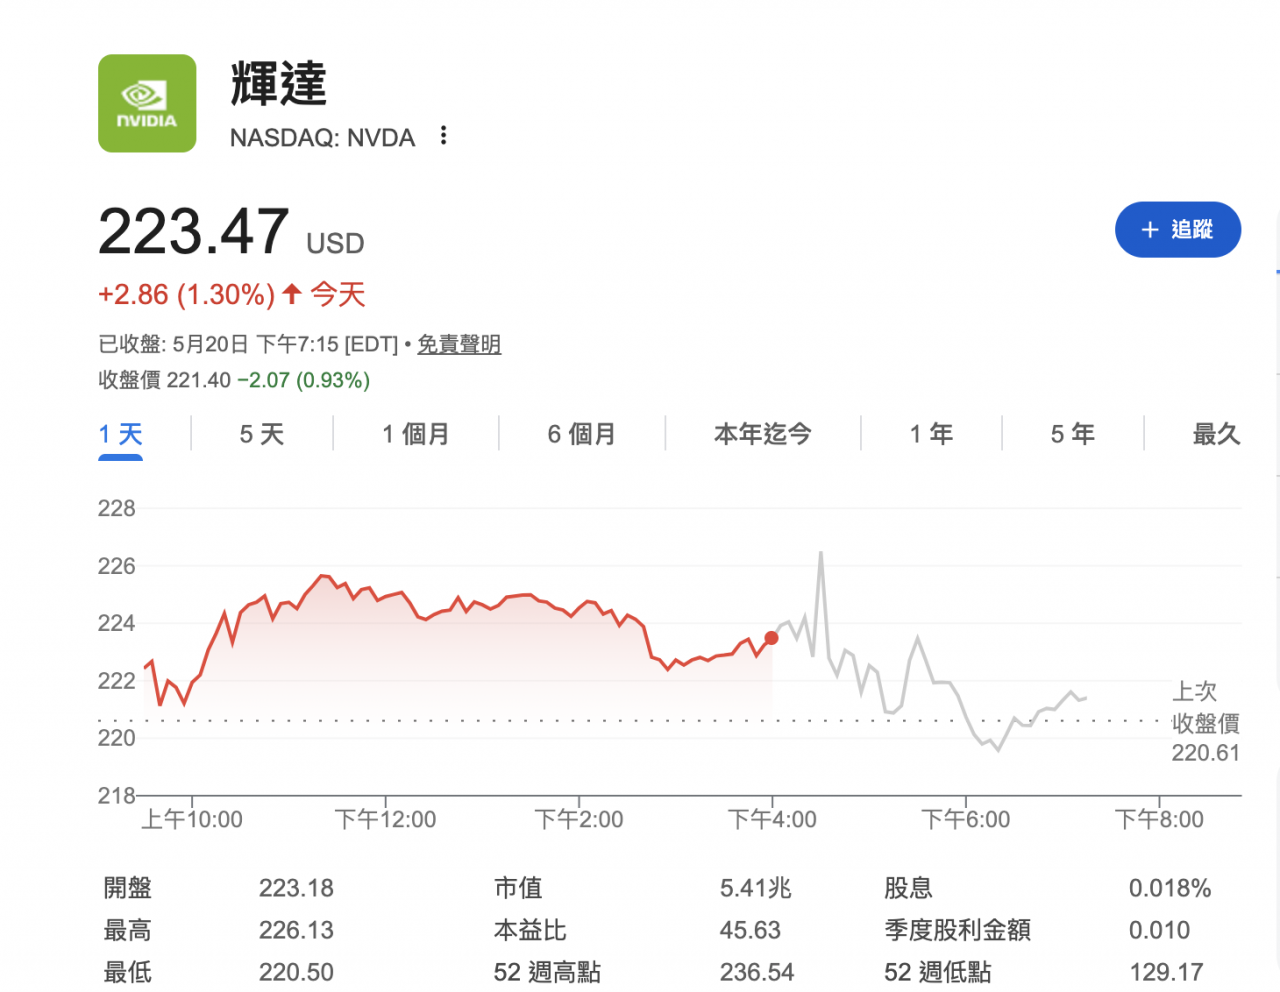
Task: Click the red closing-price dot on chart
Action: [771, 638]
